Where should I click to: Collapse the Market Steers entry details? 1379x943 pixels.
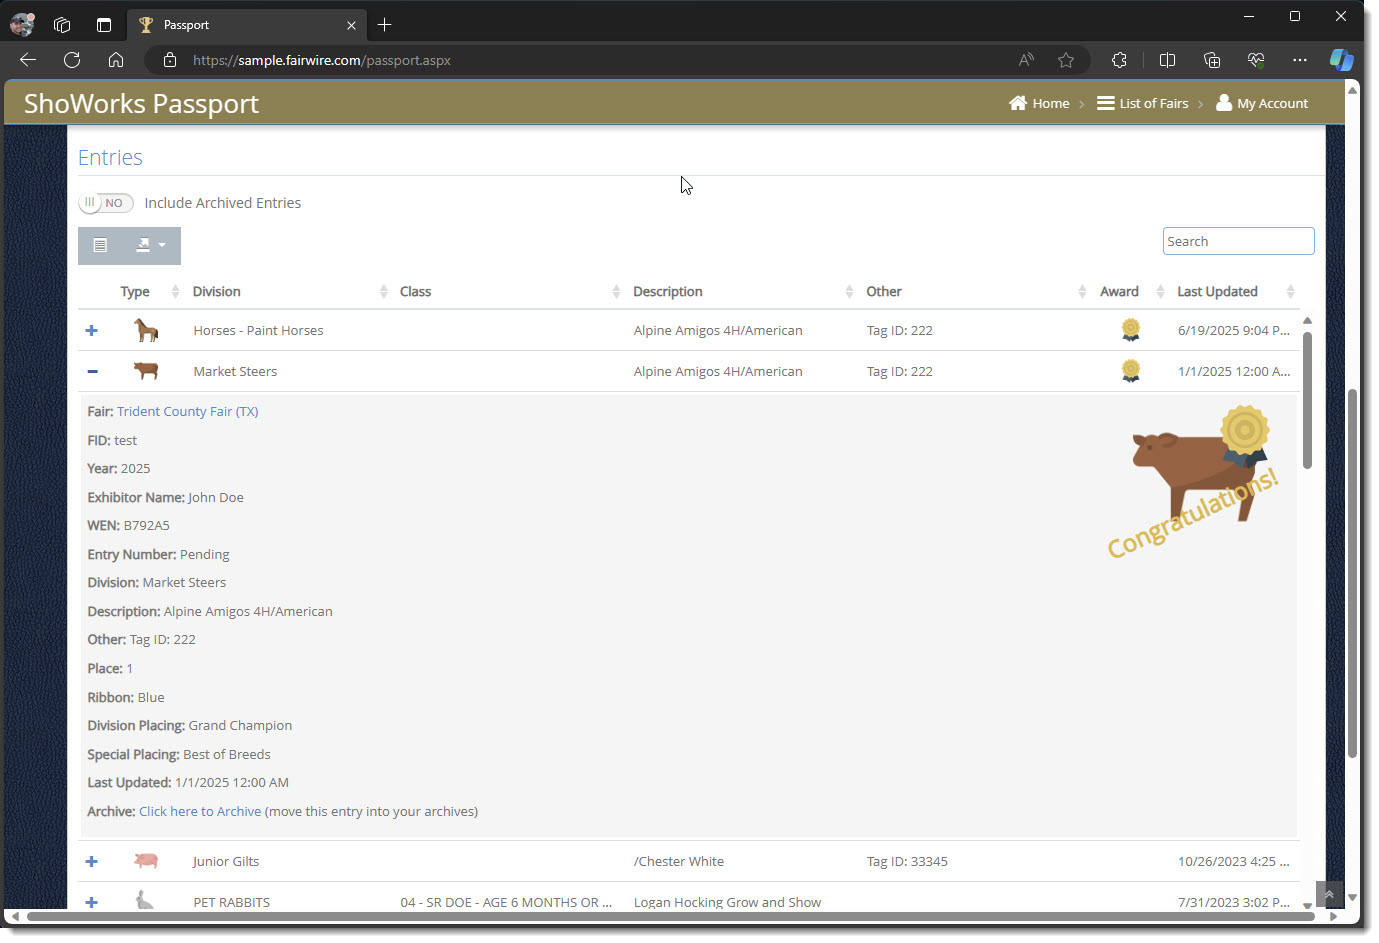(92, 372)
